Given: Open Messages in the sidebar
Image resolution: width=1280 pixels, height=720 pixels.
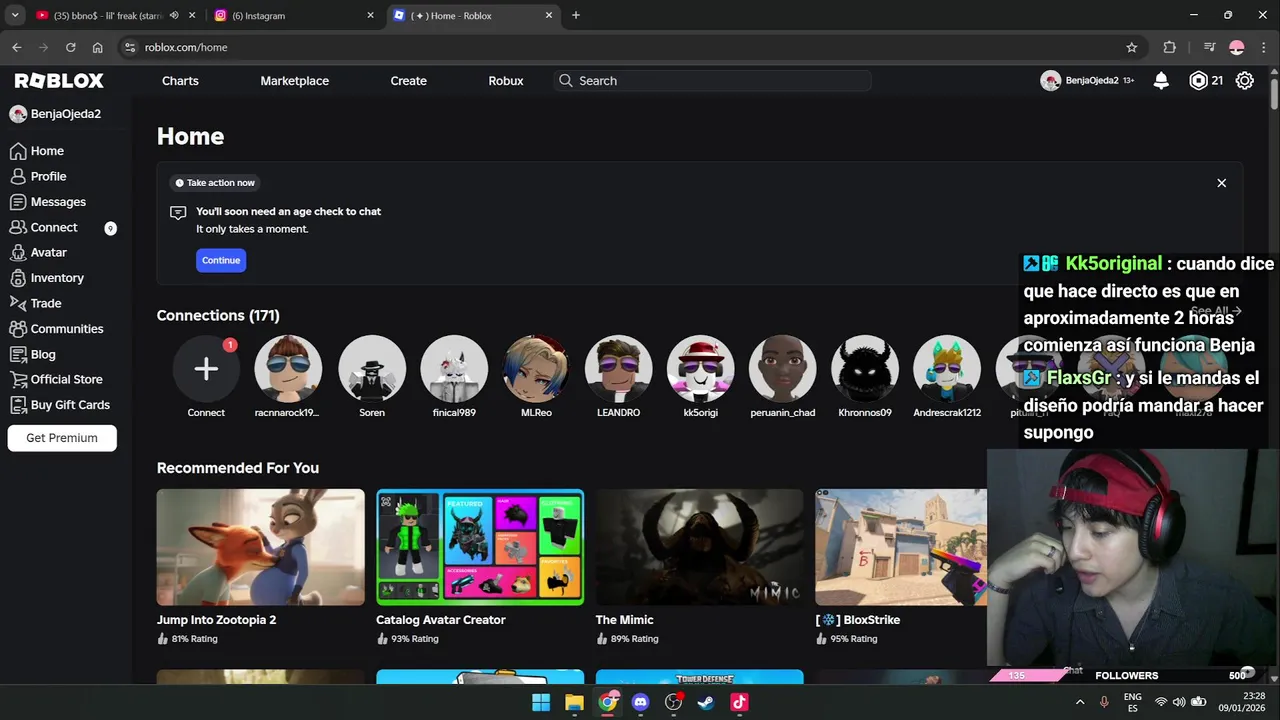Looking at the screenshot, I should point(47,202).
